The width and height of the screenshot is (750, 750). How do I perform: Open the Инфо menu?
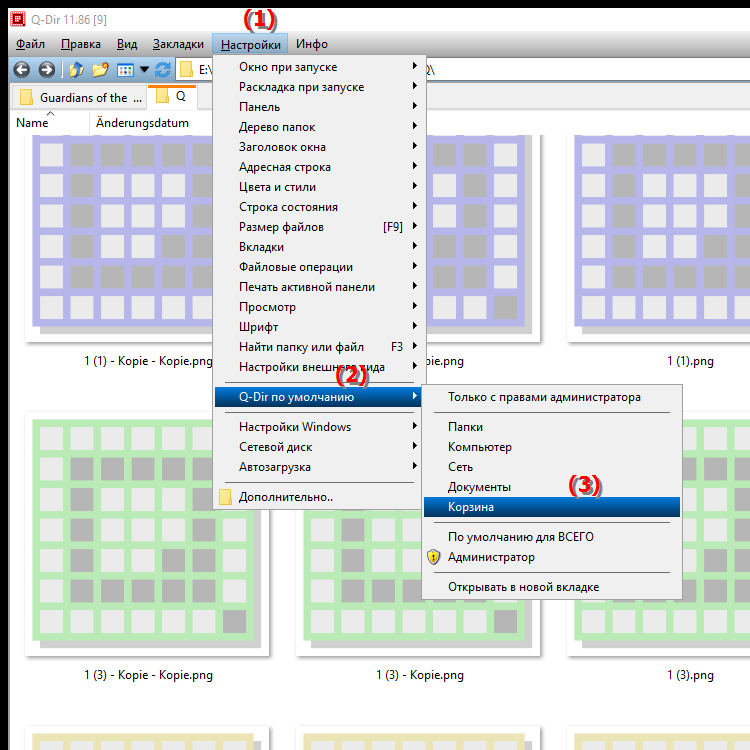tap(312, 44)
